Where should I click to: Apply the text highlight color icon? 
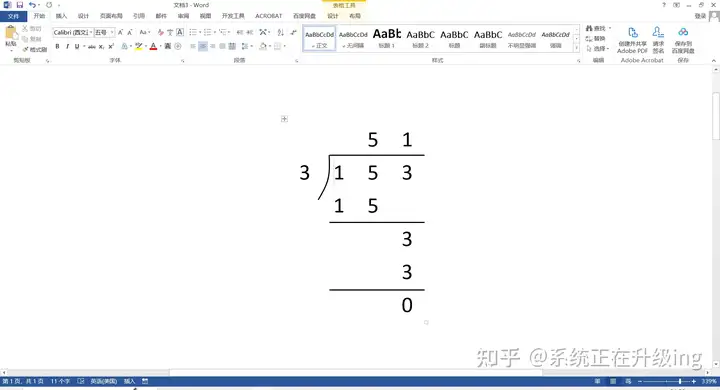click(x=139, y=46)
